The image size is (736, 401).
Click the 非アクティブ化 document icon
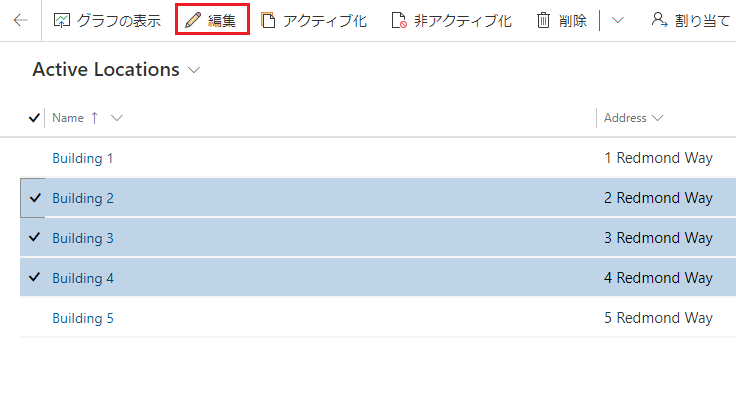click(x=398, y=20)
